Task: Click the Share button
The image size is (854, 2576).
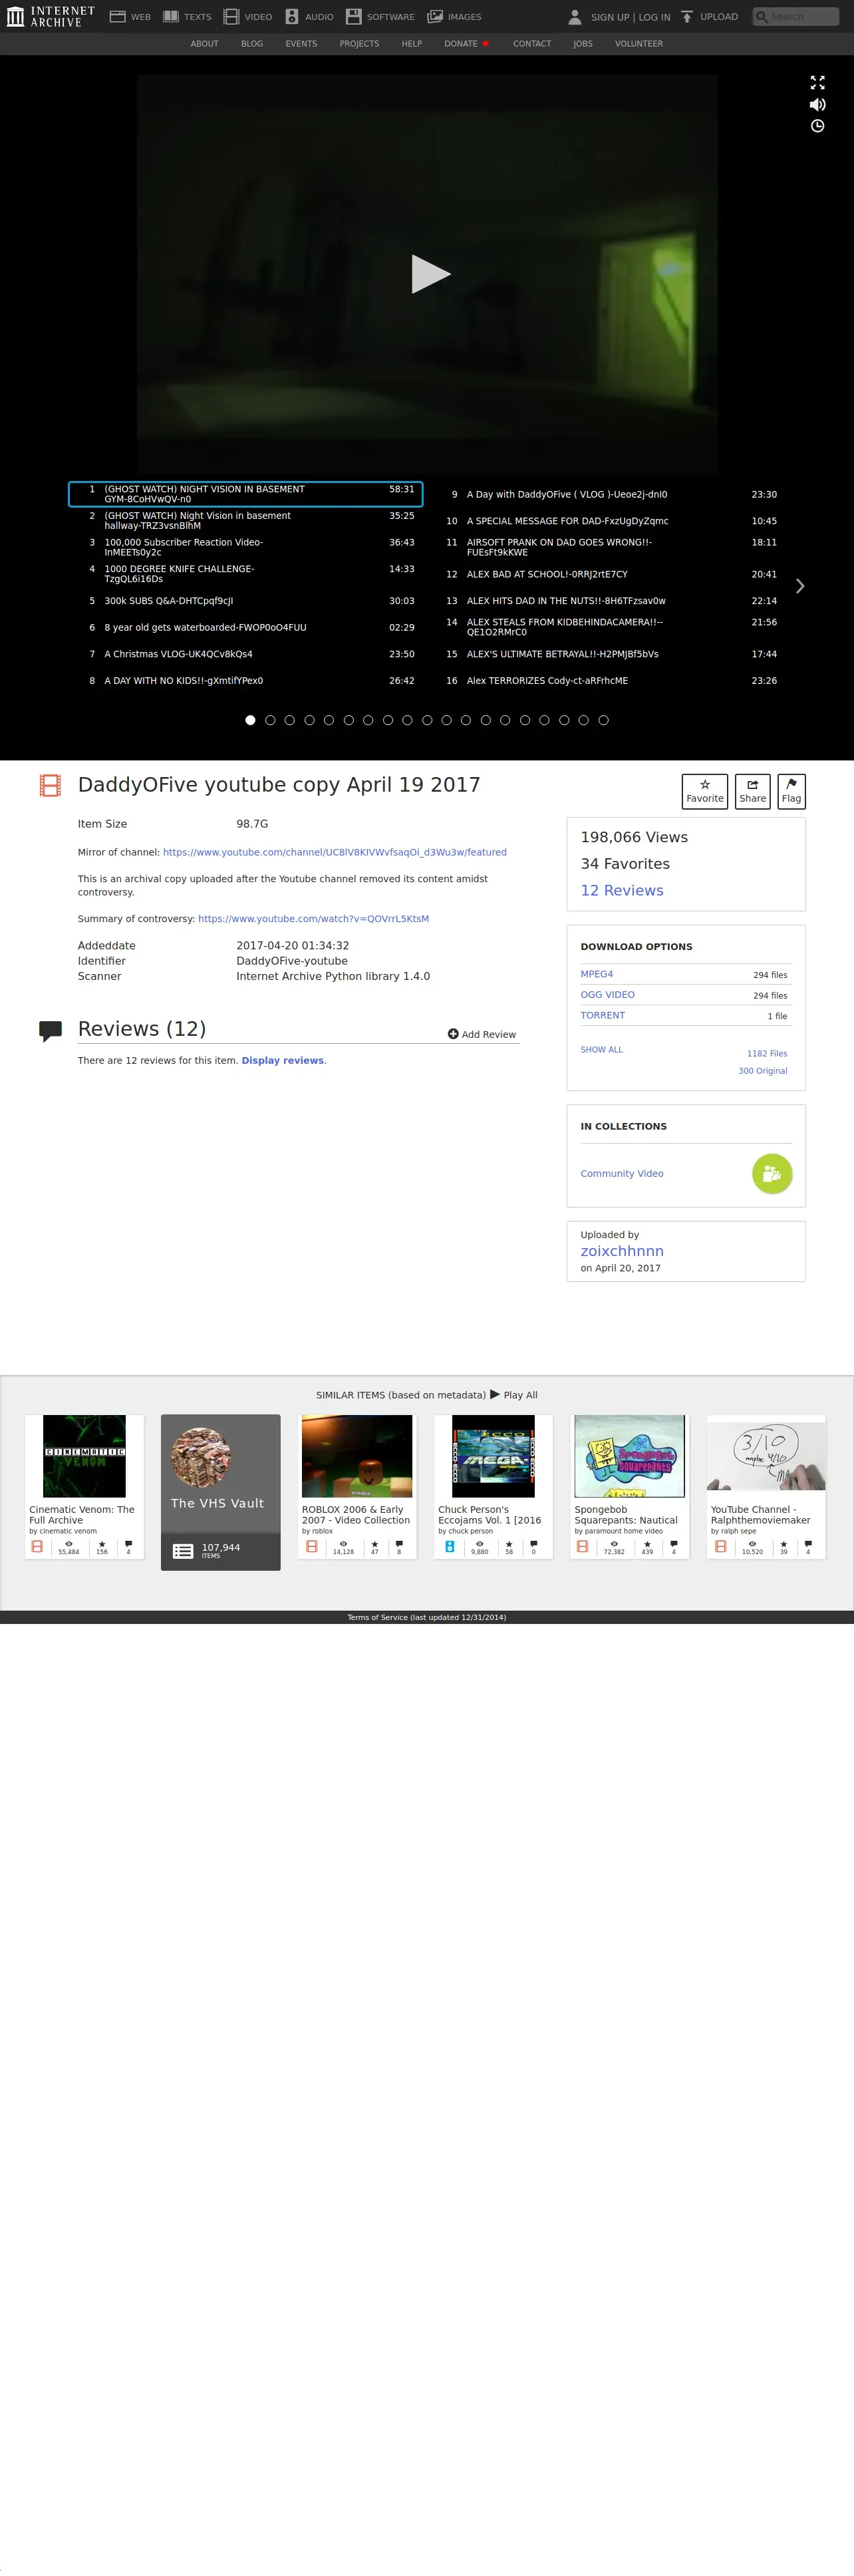Action: (752, 791)
